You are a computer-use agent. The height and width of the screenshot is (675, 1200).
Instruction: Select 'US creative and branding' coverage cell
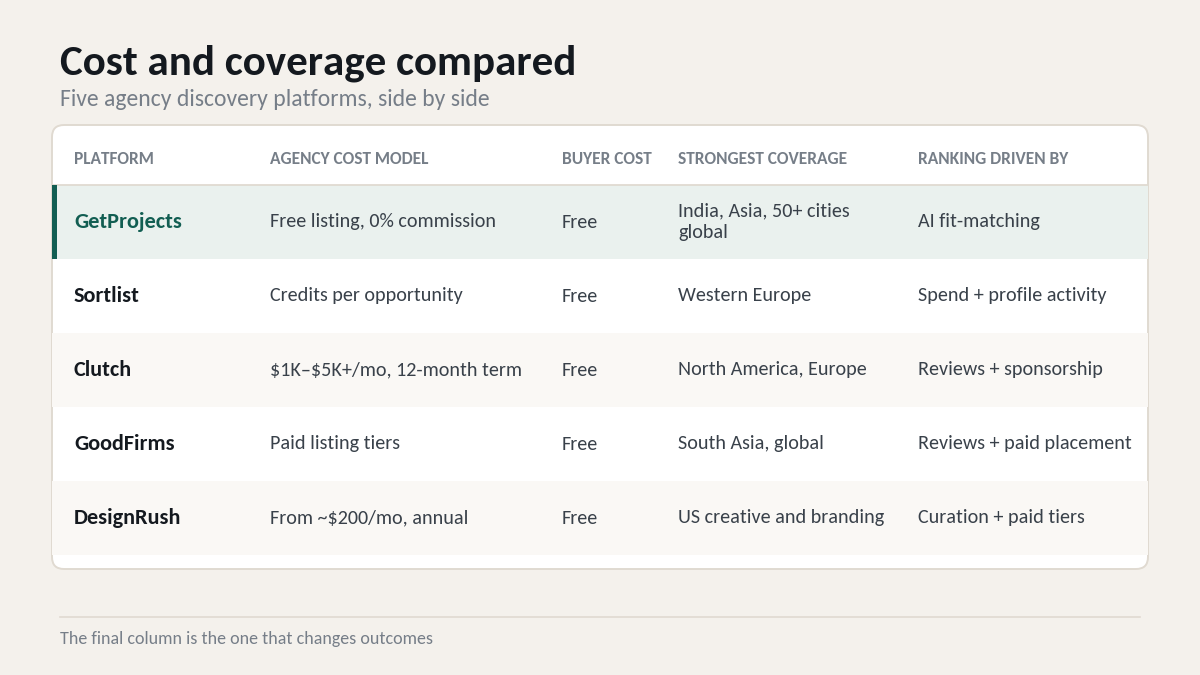point(781,517)
